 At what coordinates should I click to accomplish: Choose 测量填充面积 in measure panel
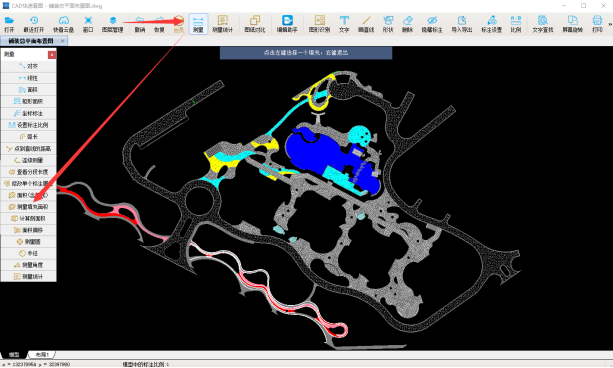tap(29, 207)
